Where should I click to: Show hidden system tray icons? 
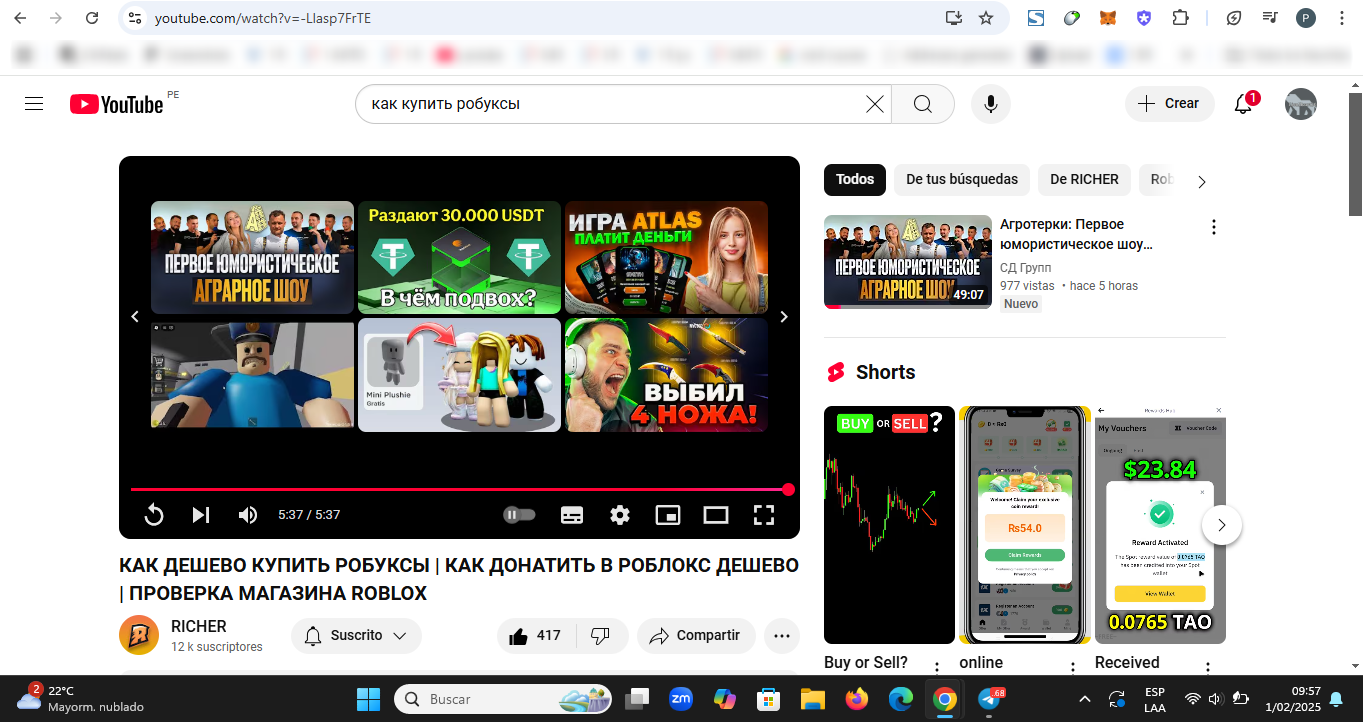tap(1083, 698)
